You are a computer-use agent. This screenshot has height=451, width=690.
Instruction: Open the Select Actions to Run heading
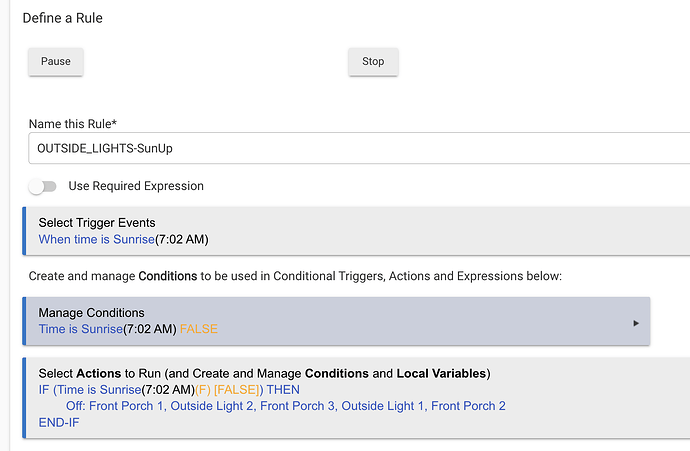tap(264, 373)
